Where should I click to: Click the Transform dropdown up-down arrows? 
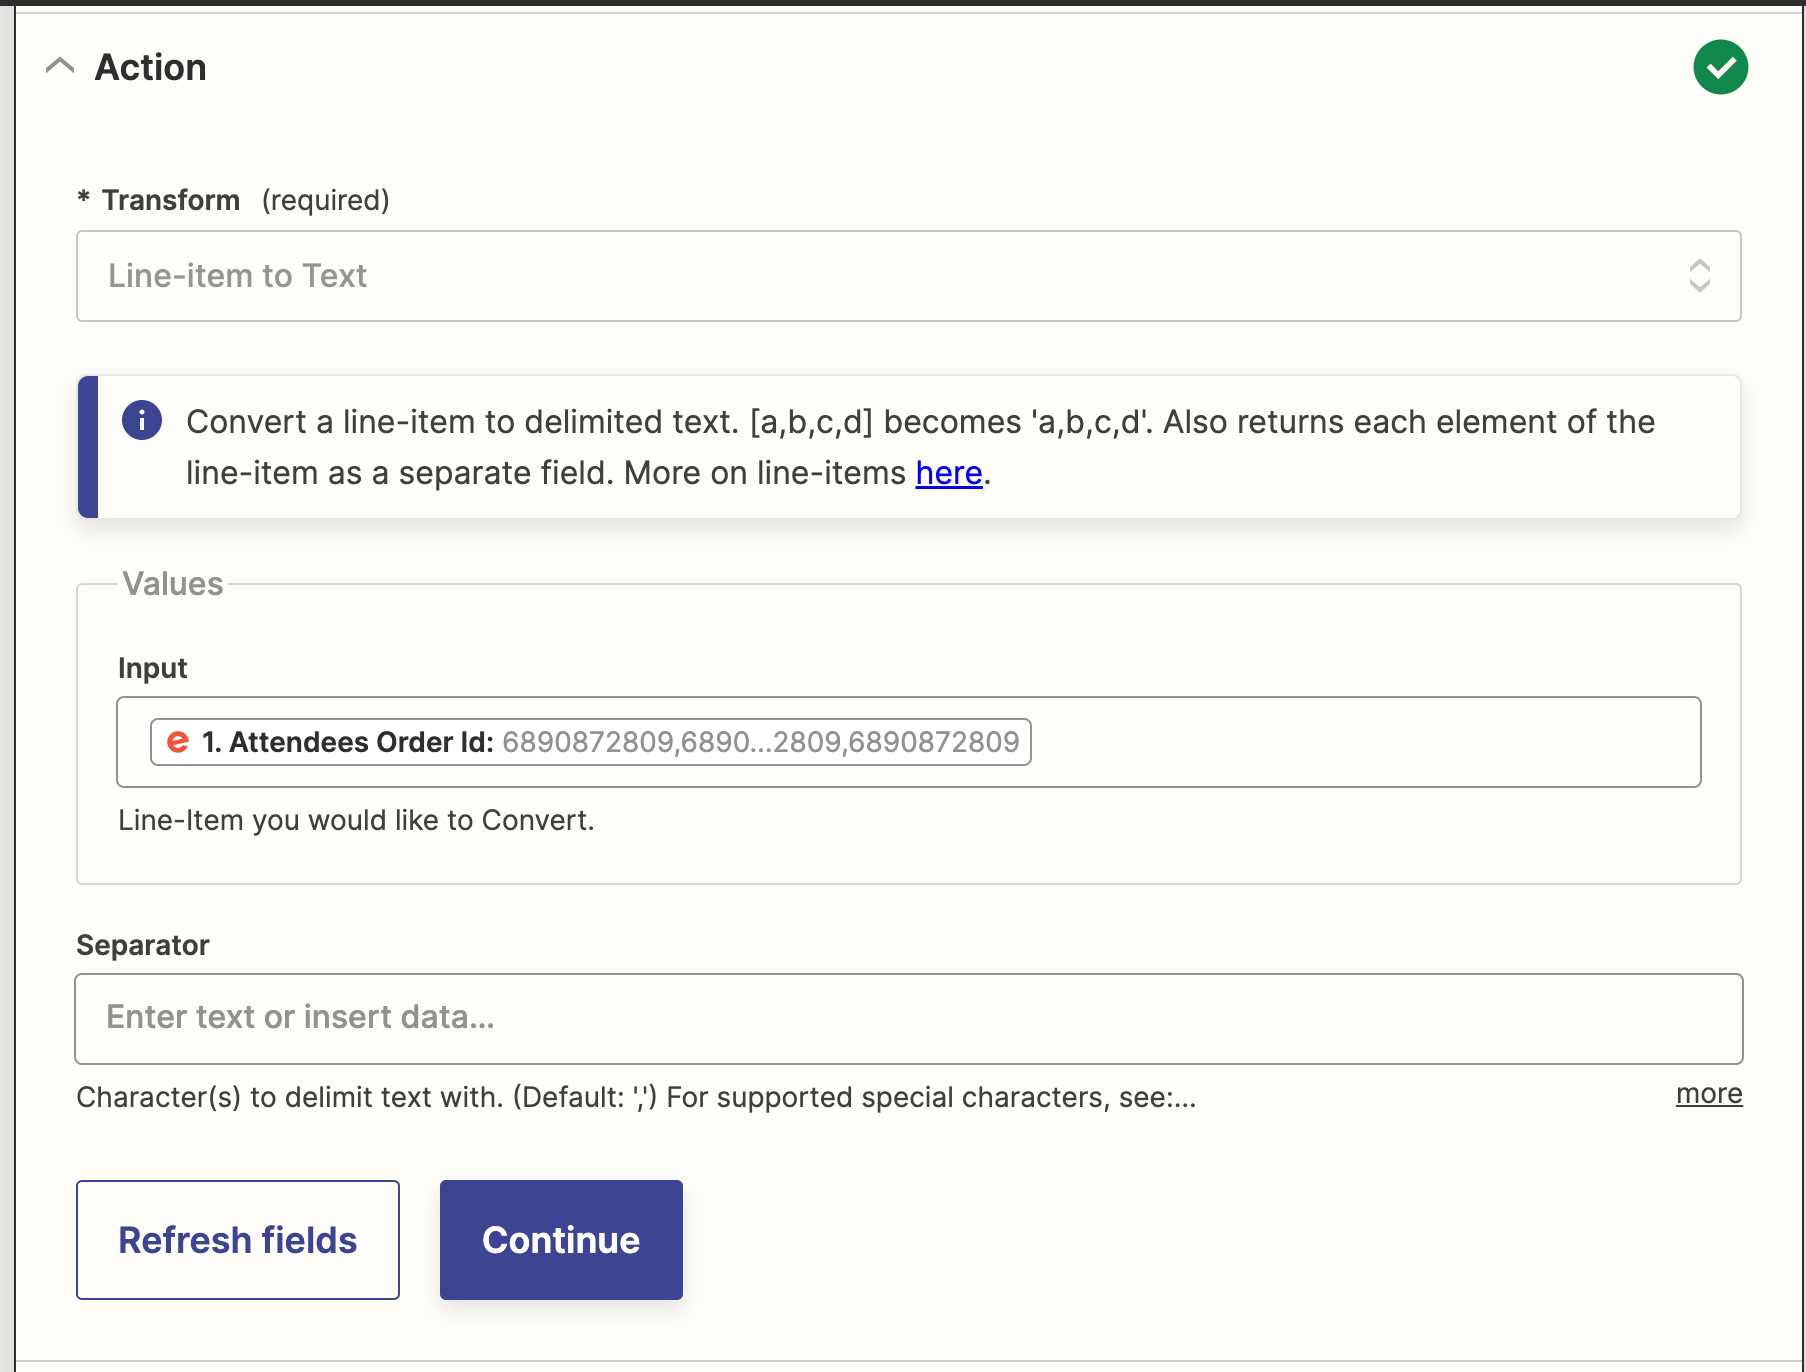1699,276
